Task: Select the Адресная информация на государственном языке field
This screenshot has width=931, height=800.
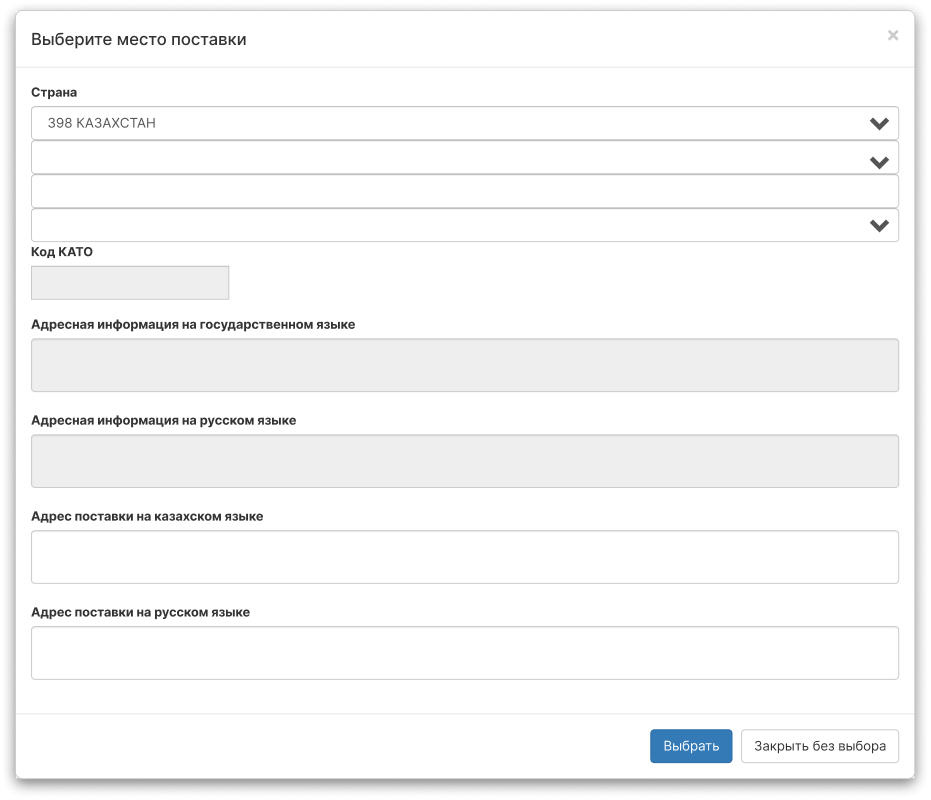Action: pyautogui.click(x=465, y=365)
